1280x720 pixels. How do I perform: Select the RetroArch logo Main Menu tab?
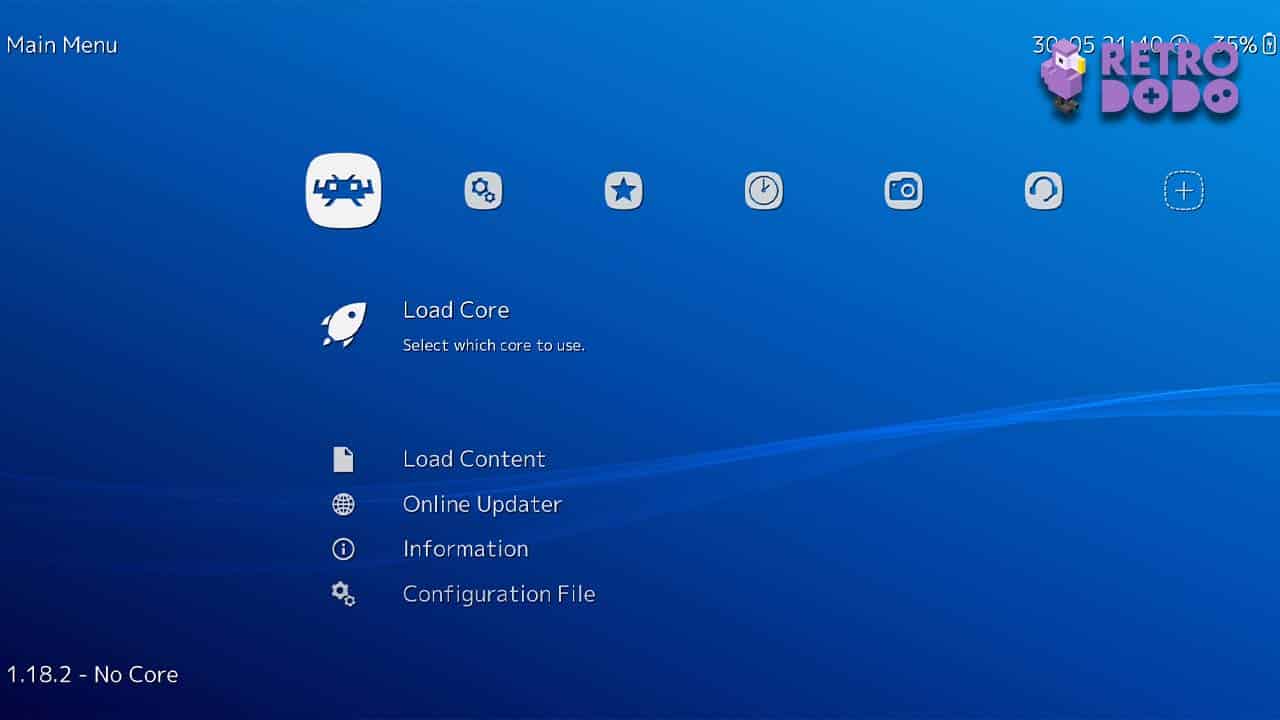[343, 190]
